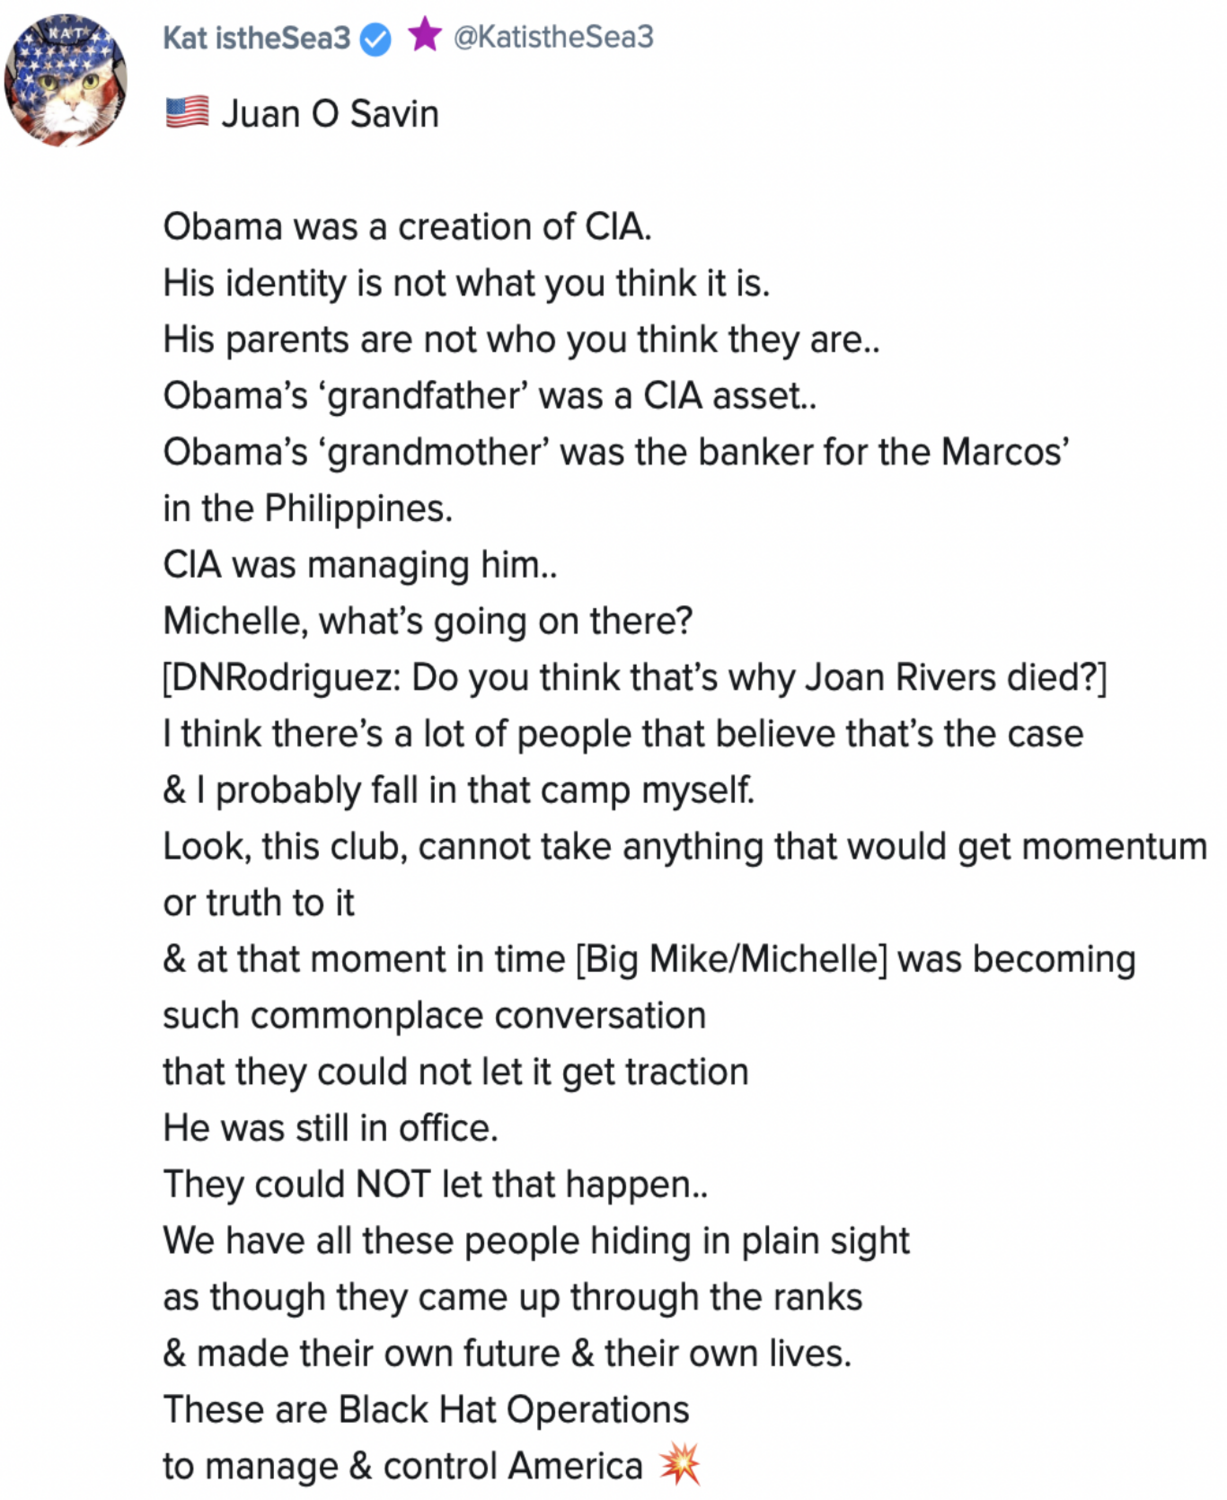The width and height of the screenshot is (1227, 1500).
Task: Click the line "His identity is not what you think"
Action: point(466,284)
